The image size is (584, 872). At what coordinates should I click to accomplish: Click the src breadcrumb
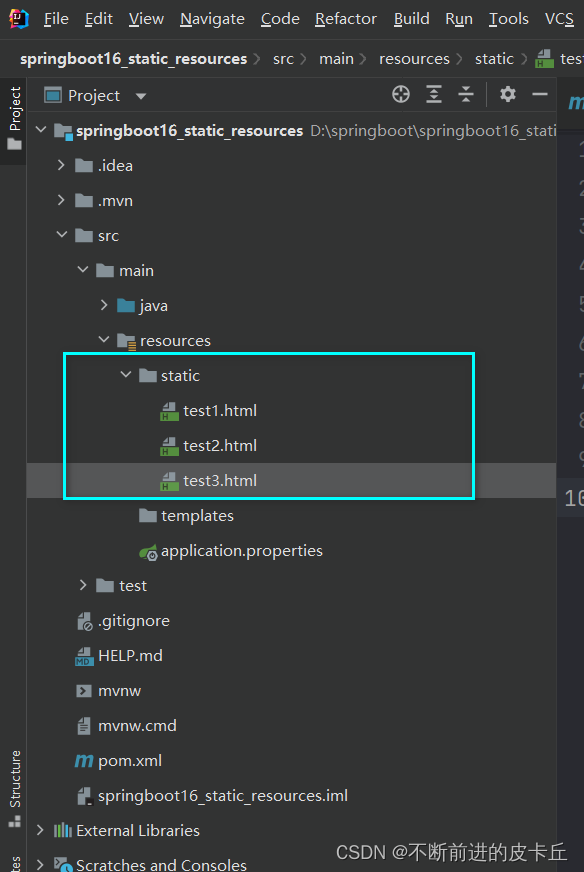tap(283, 59)
